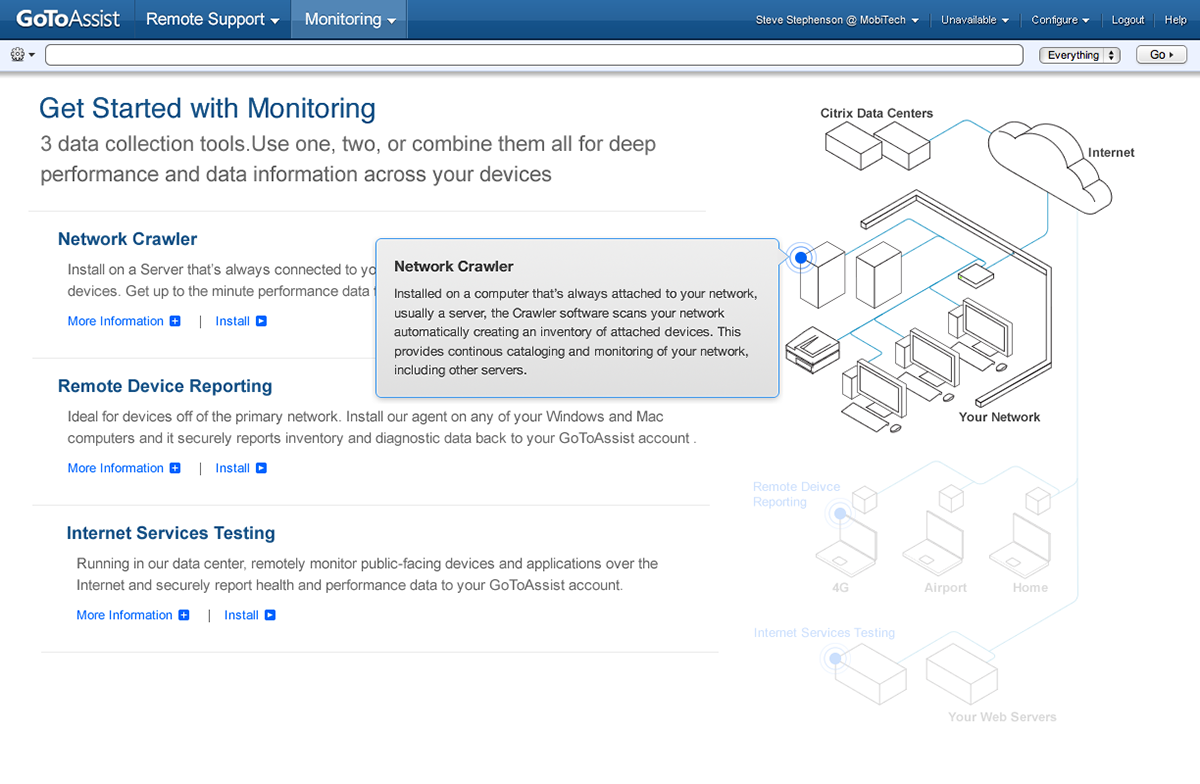This screenshot has width=1200, height=784.
Task: Open More Information for Remote Device Reporting
Action: (115, 468)
